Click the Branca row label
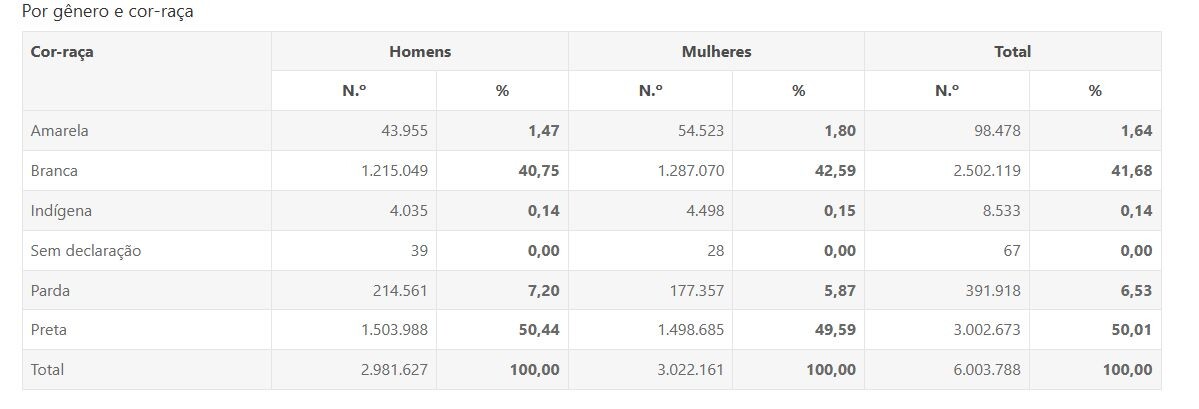The height and width of the screenshot is (409, 1199). tap(54, 171)
